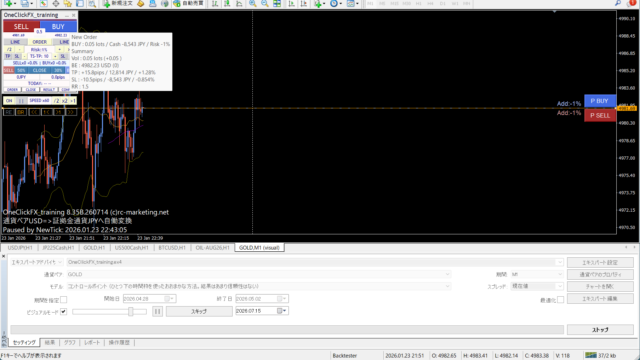The width and height of the screenshot is (640, 360).
Task: Expand the 期間 M1 dropdown
Action: [559, 274]
